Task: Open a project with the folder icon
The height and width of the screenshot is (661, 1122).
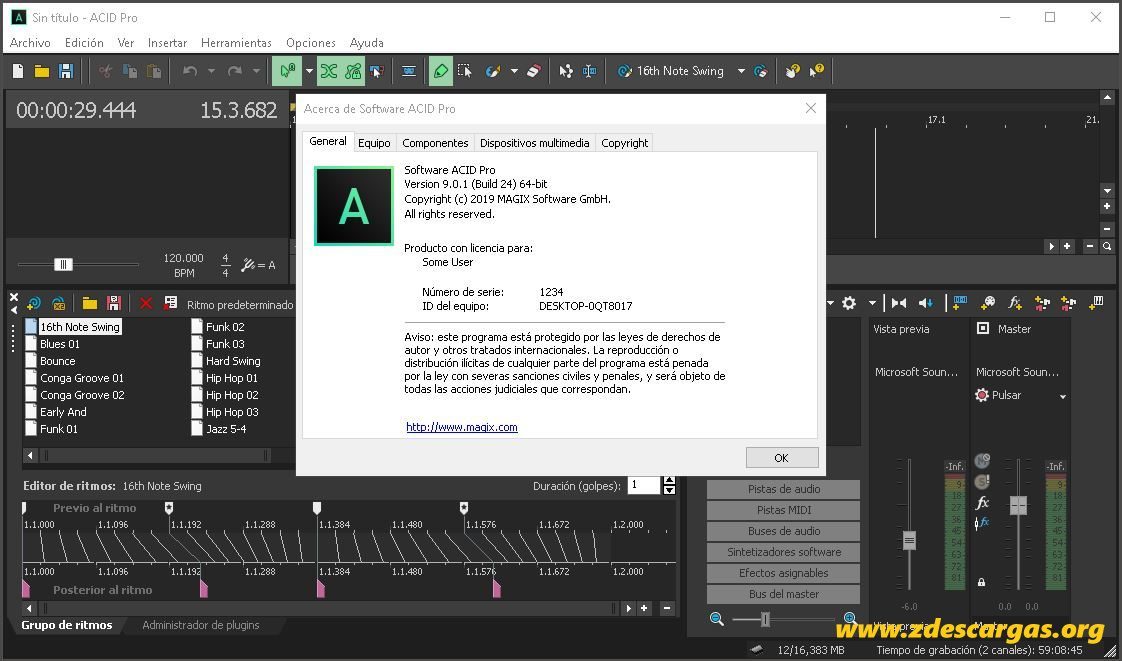Action: tap(42, 71)
